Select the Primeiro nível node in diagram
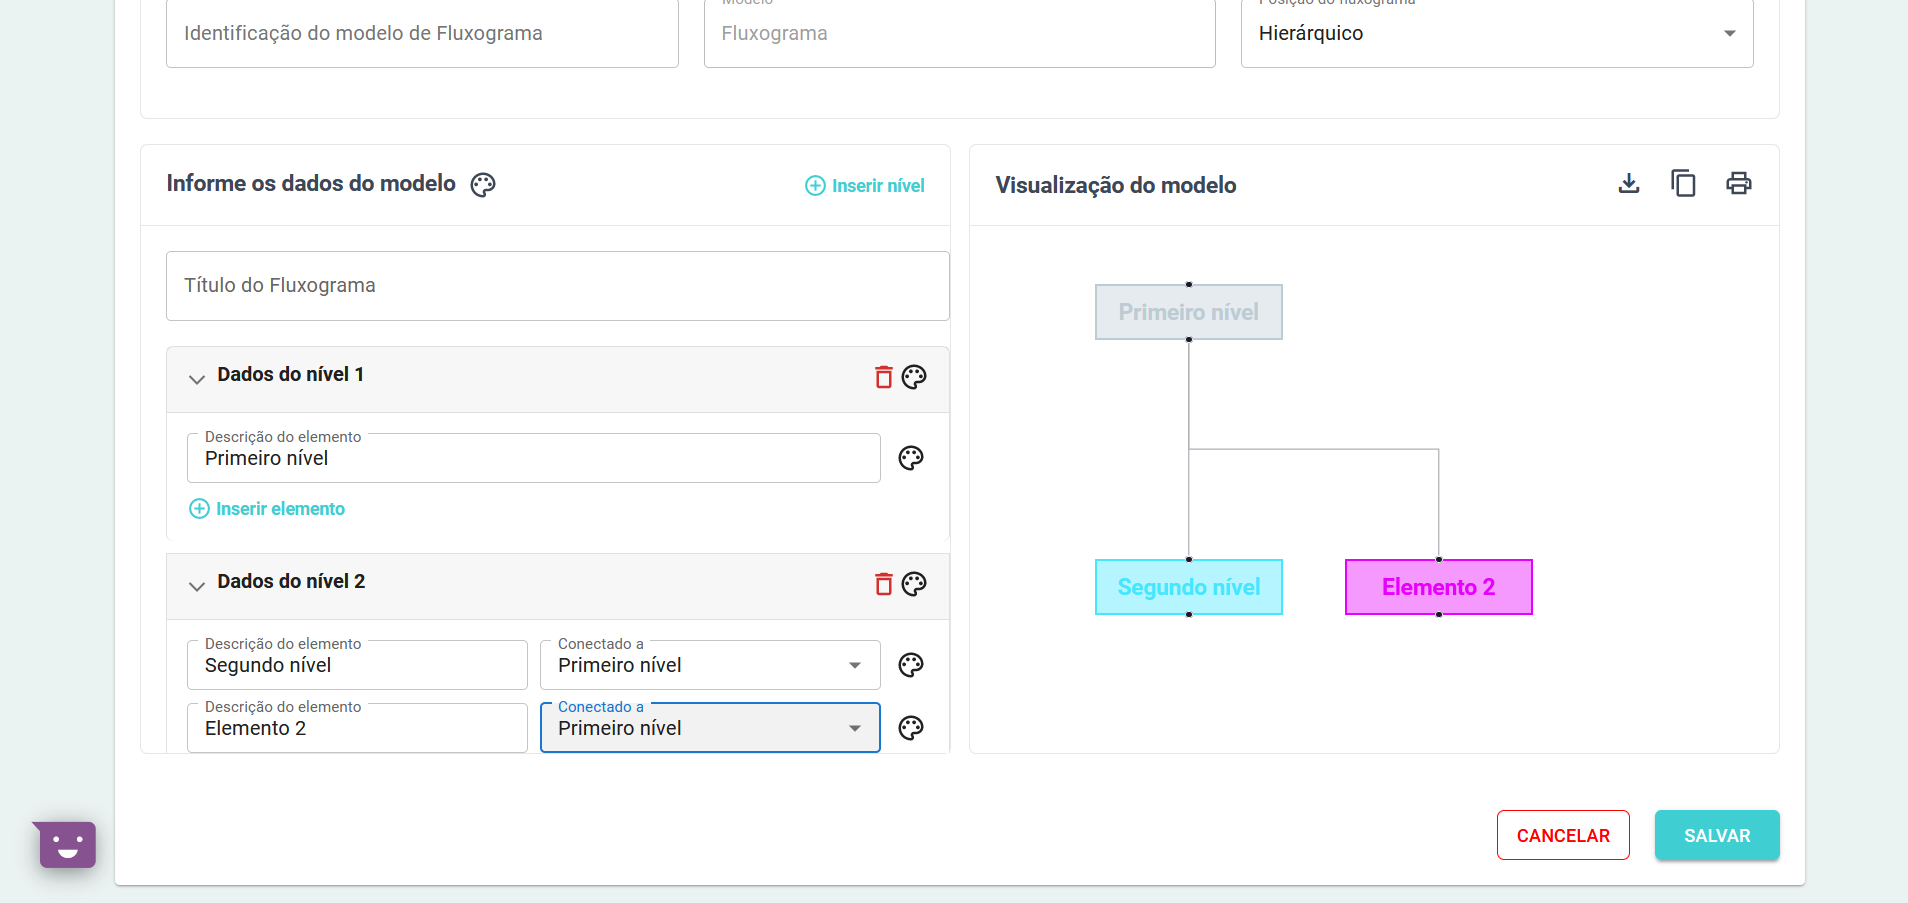The image size is (1908, 903). tap(1189, 312)
